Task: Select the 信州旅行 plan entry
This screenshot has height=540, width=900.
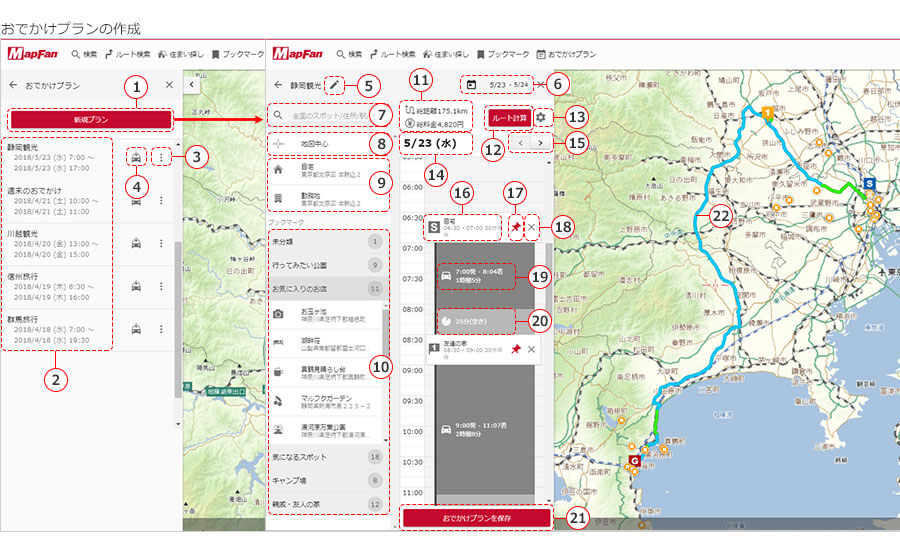Action: click(57, 286)
